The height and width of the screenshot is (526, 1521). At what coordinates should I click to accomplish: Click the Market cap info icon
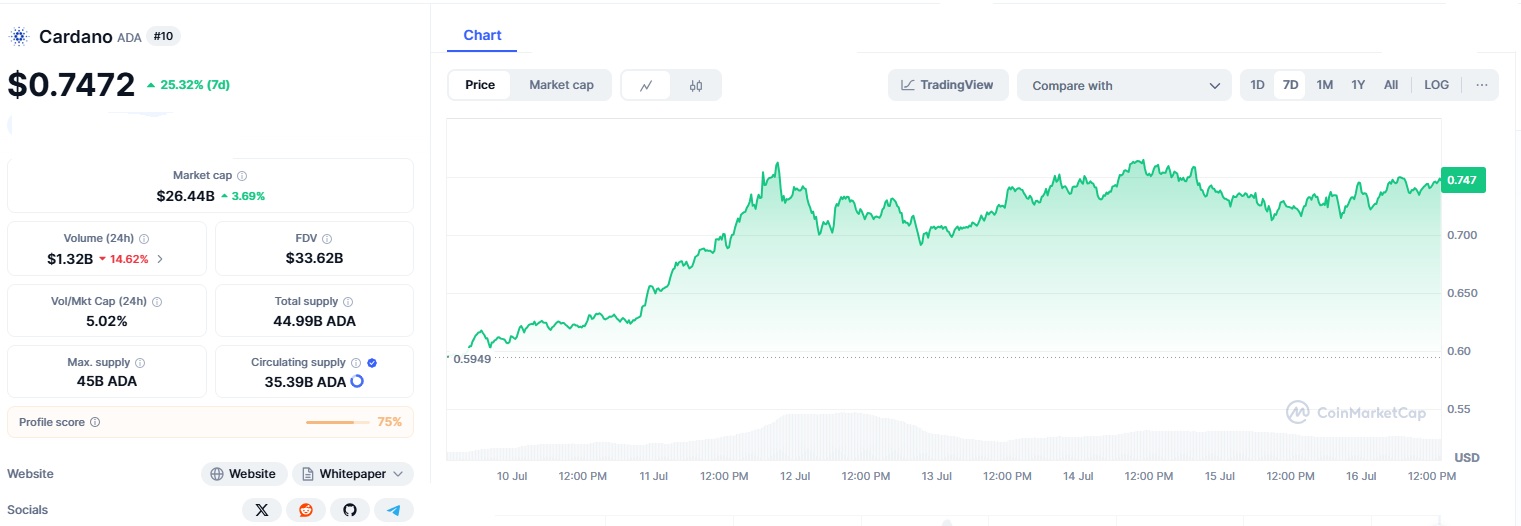242,176
